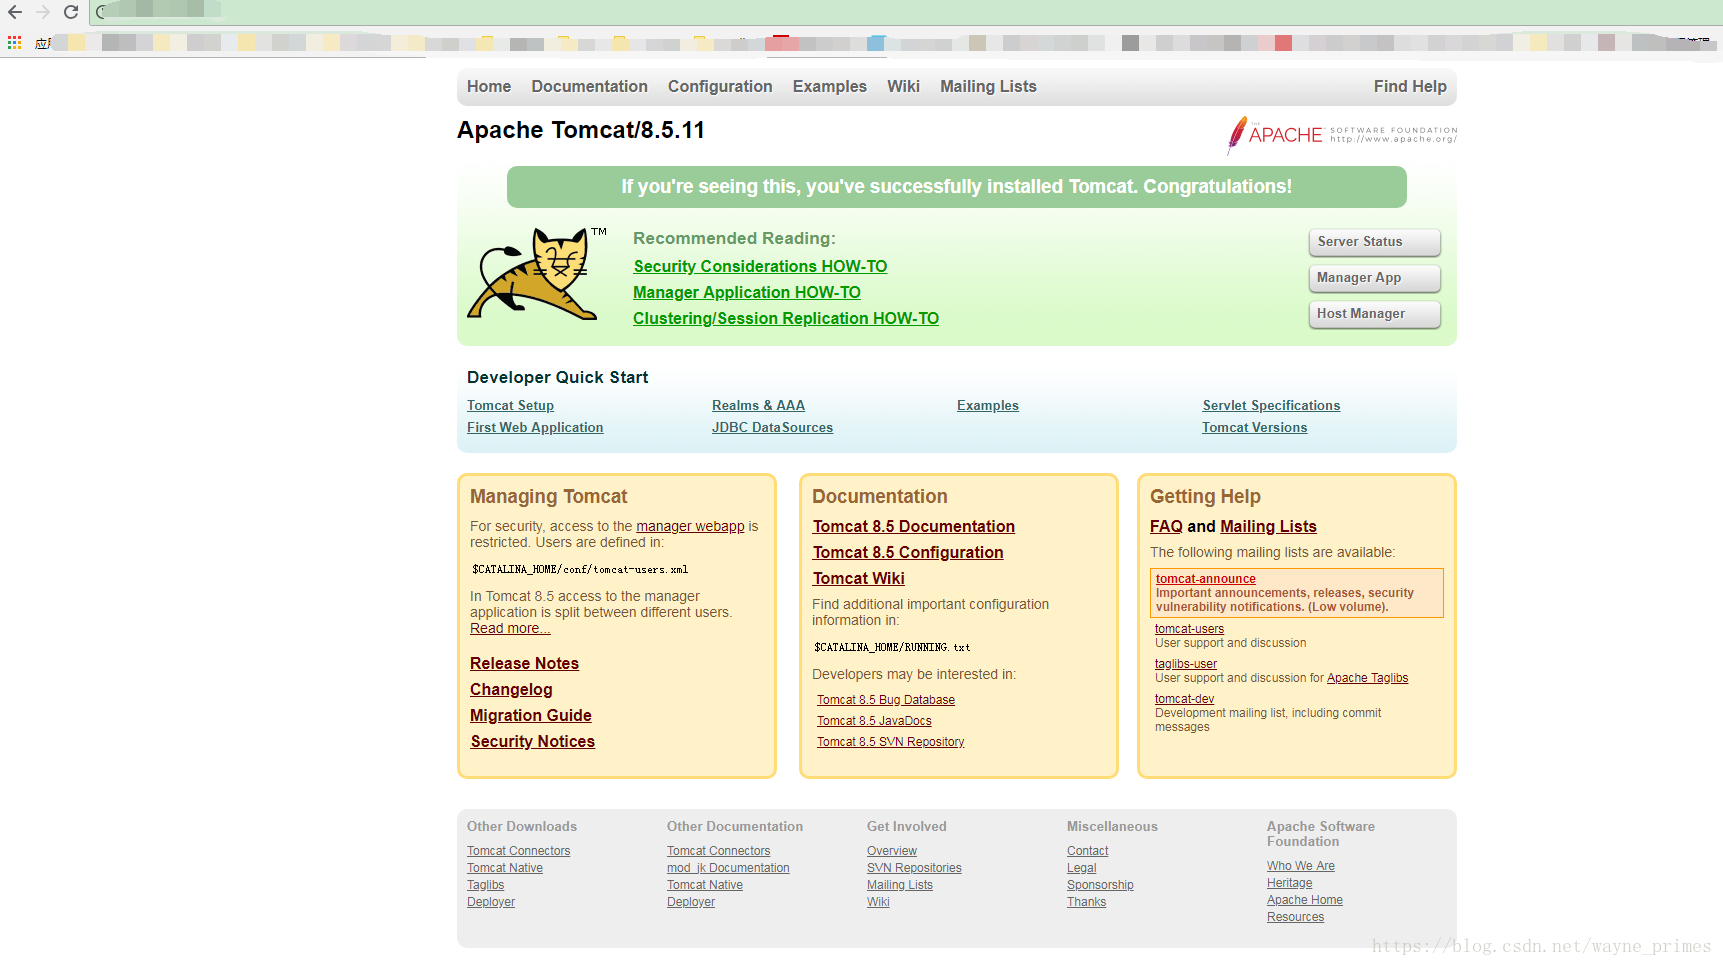Viewport: 1723px width, 966px height.
Task: Open Manager Application HOW-TO link
Action: [747, 293]
